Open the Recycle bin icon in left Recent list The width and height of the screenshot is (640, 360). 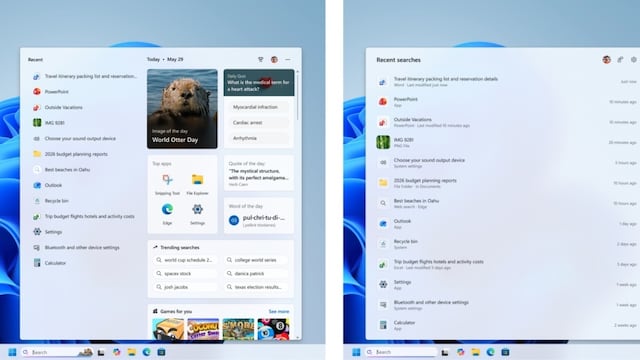tap(37, 201)
